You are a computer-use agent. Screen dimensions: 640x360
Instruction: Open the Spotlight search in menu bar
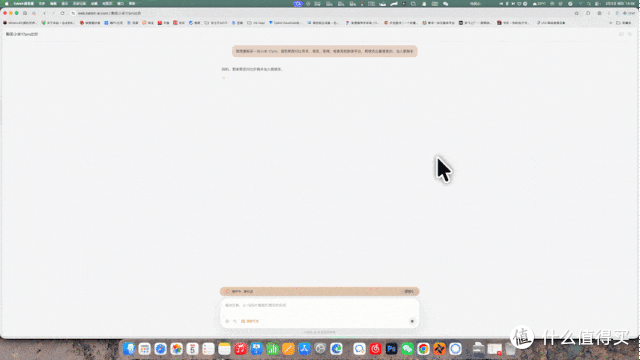(589, 3)
